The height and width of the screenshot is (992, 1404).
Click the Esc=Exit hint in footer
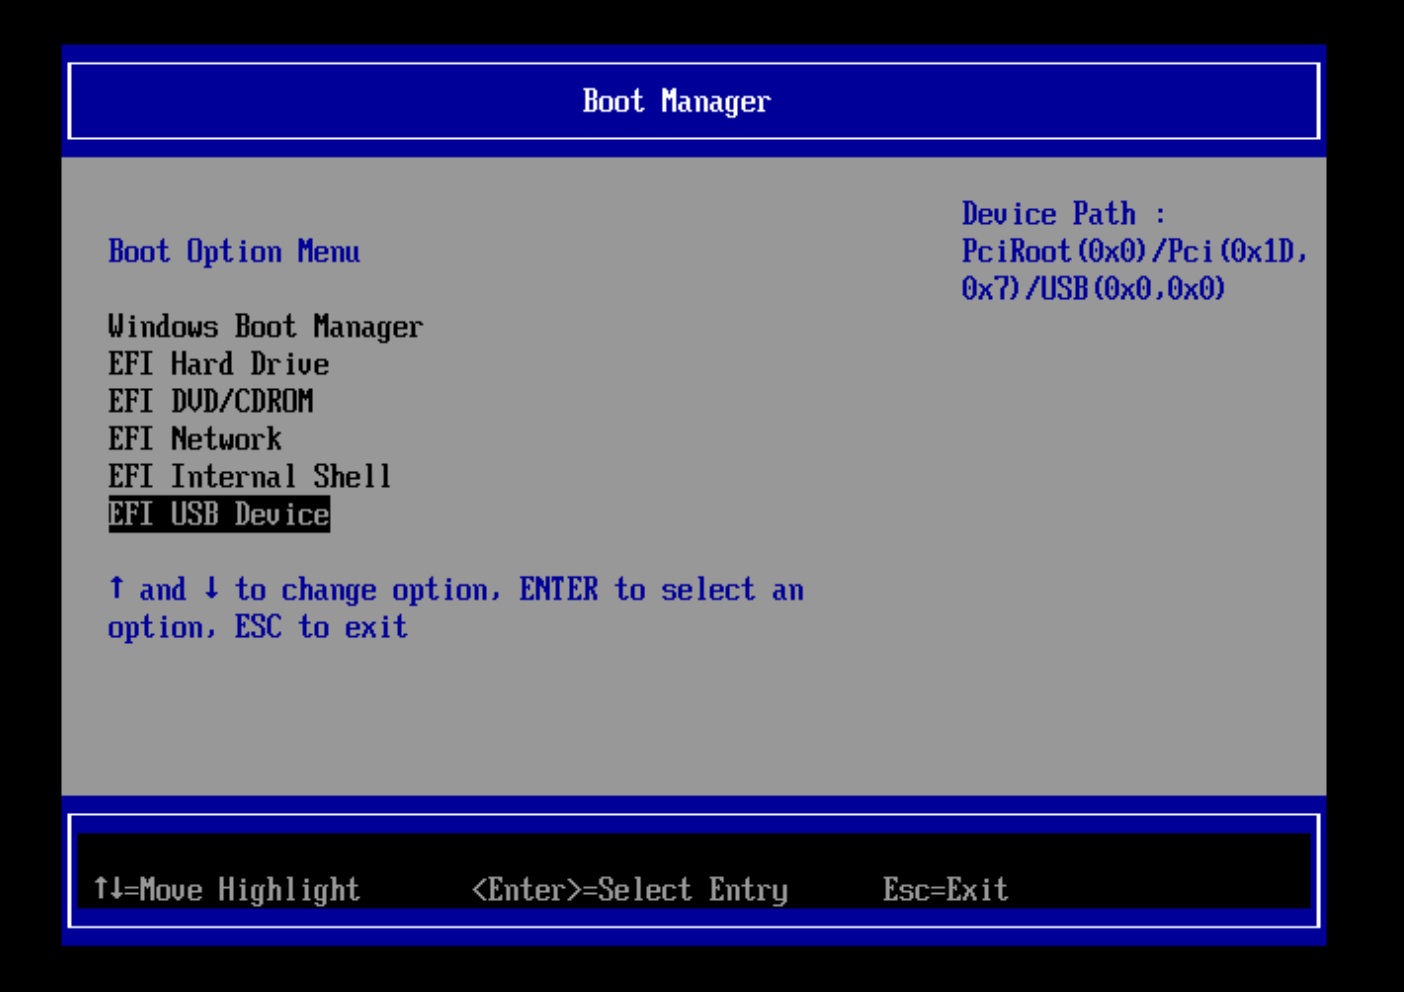(945, 889)
